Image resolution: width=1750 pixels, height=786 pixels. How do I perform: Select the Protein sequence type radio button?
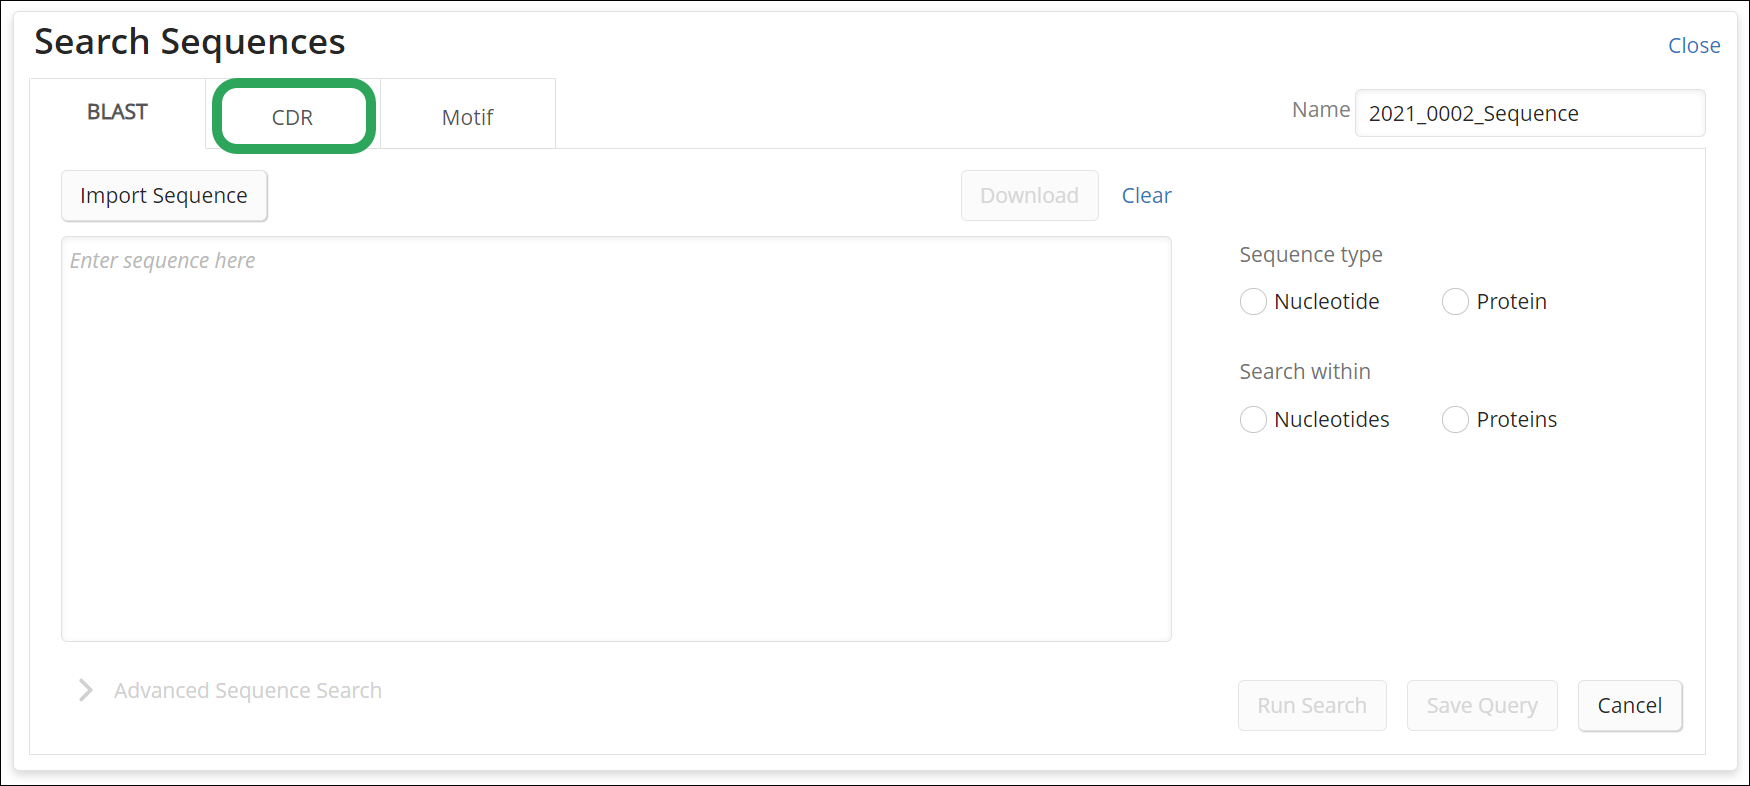pos(1455,302)
